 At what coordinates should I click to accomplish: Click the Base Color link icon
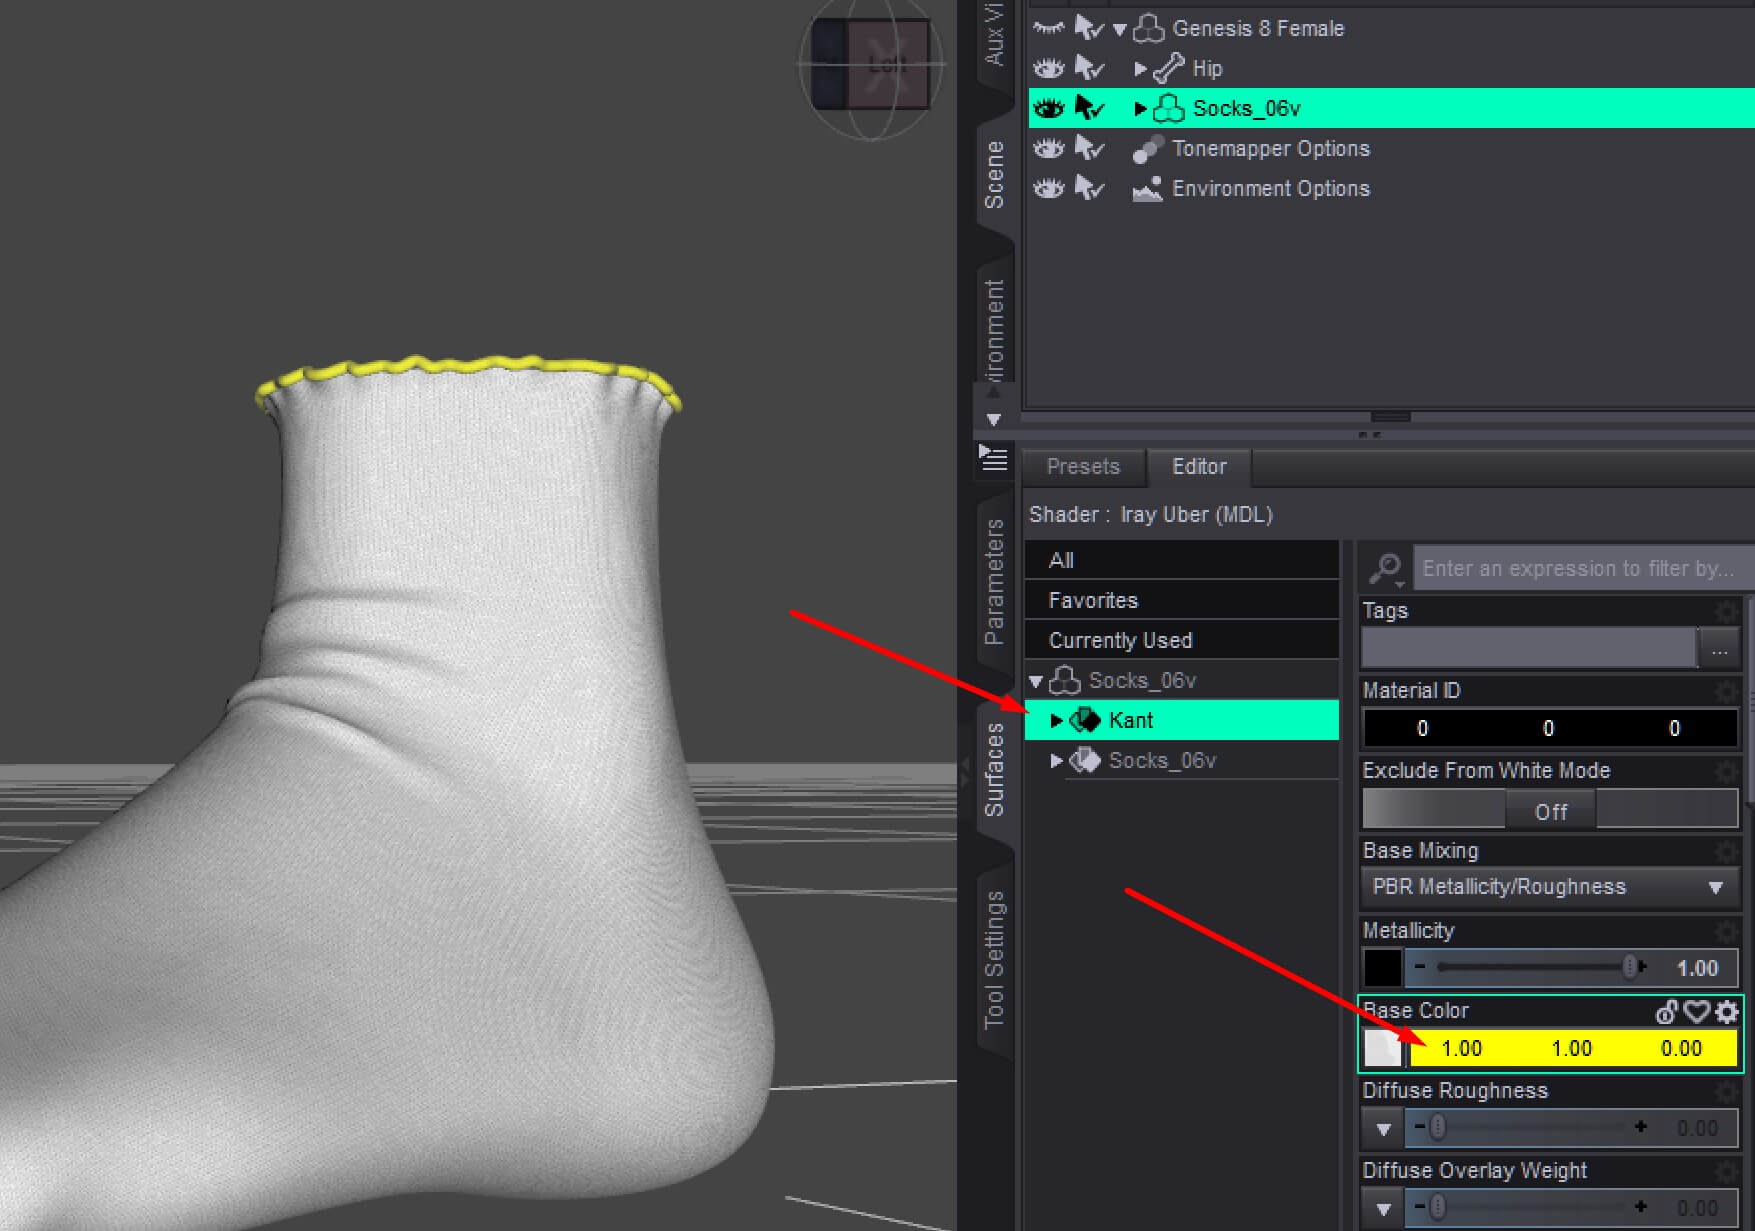pyautogui.click(x=1667, y=1012)
